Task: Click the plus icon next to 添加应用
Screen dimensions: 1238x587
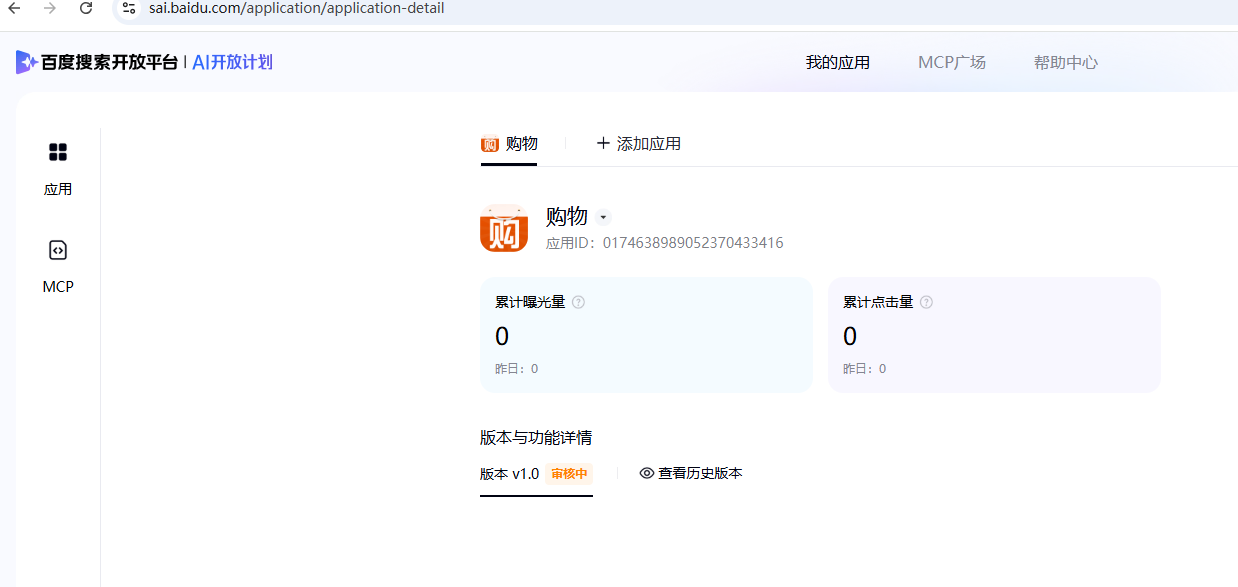Action: [x=603, y=143]
